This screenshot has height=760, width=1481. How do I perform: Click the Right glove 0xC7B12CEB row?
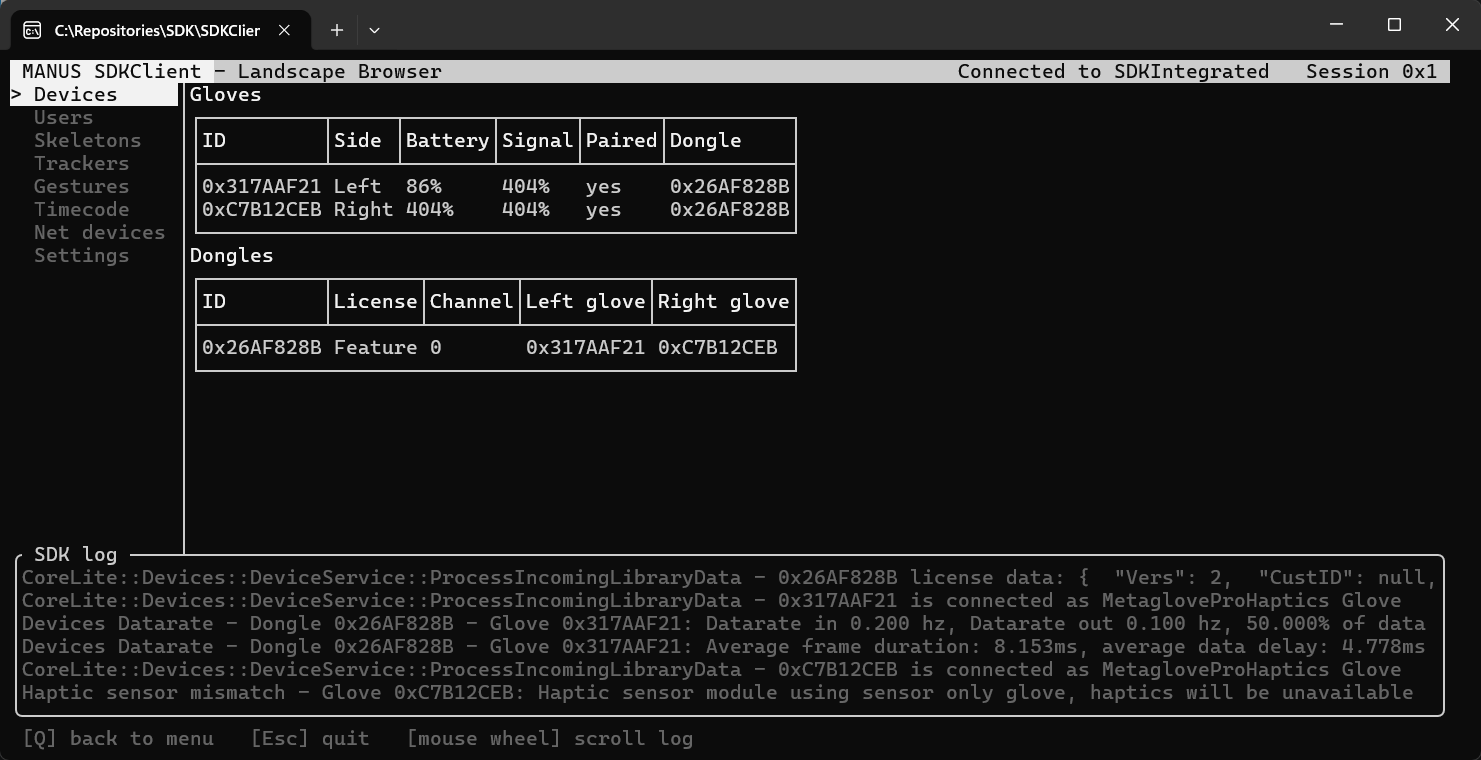[495, 209]
